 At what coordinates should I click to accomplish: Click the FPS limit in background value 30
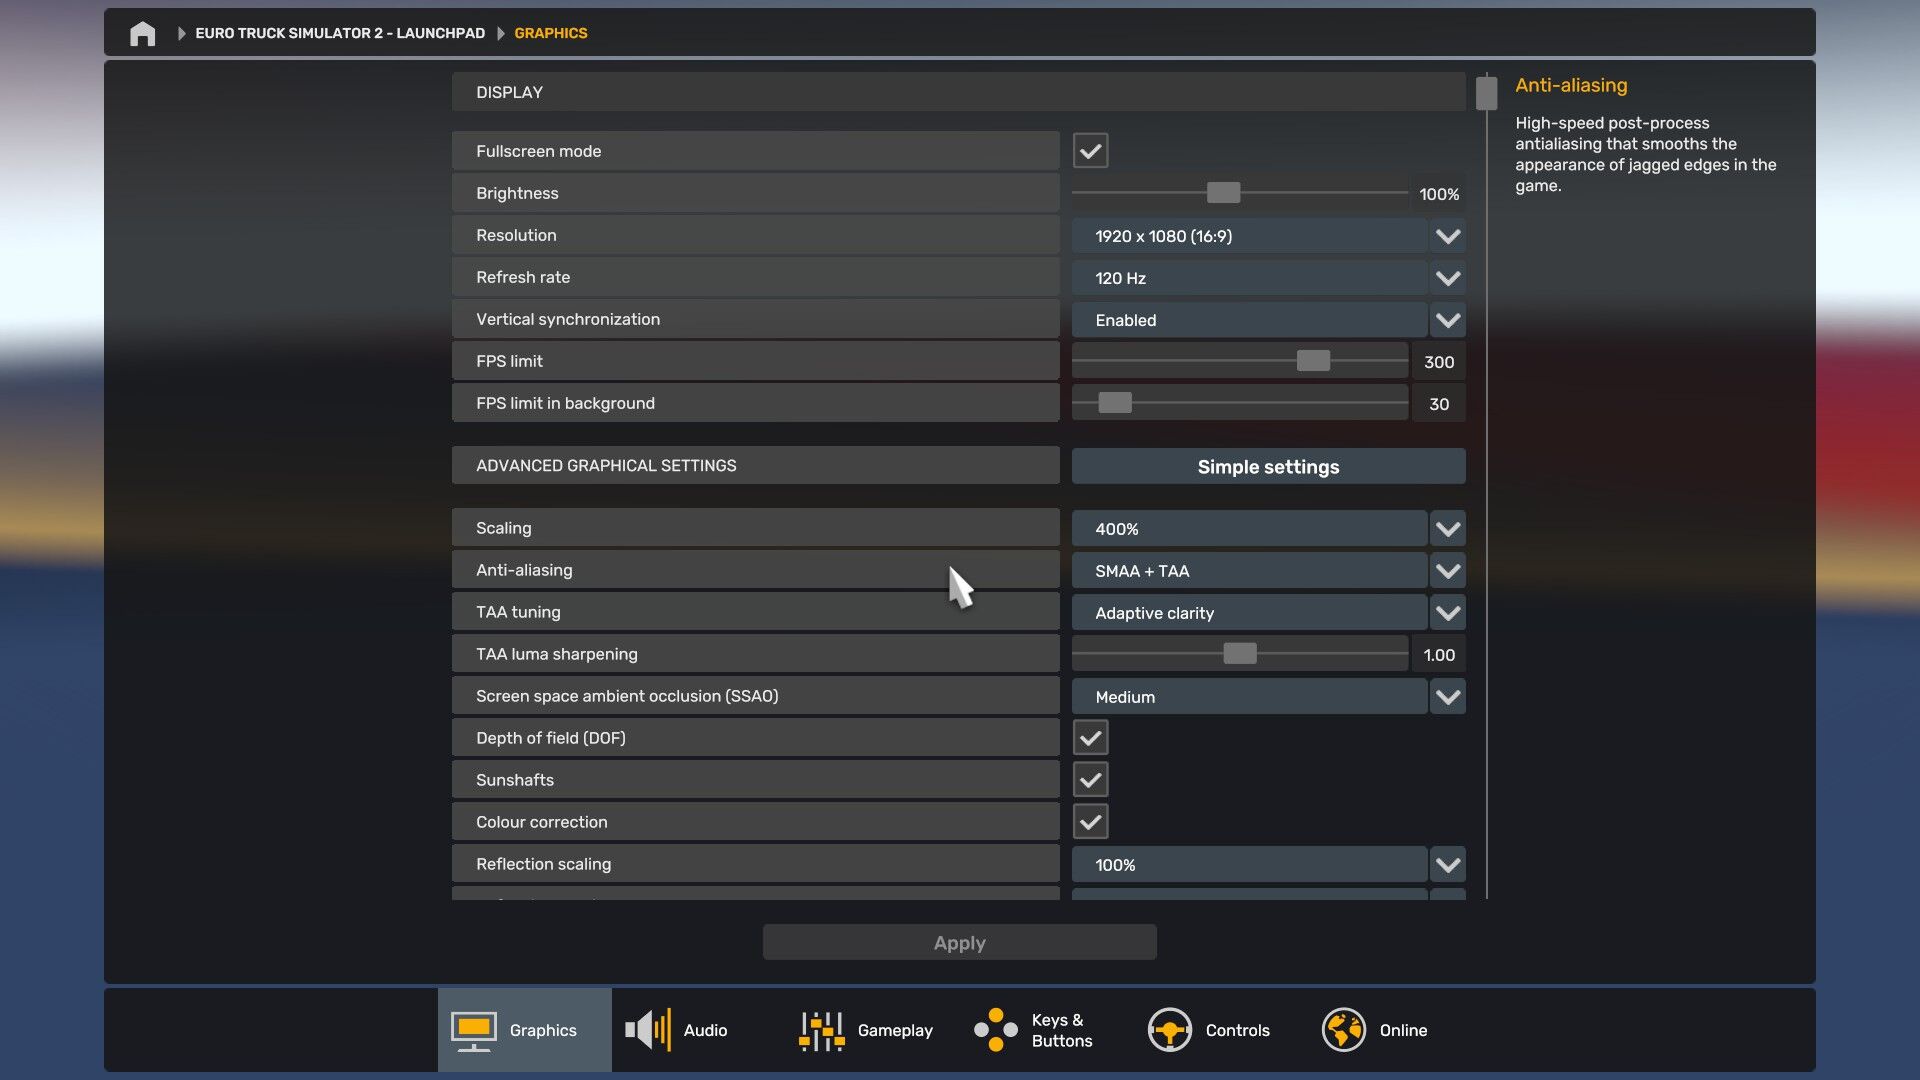click(x=1439, y=404)
